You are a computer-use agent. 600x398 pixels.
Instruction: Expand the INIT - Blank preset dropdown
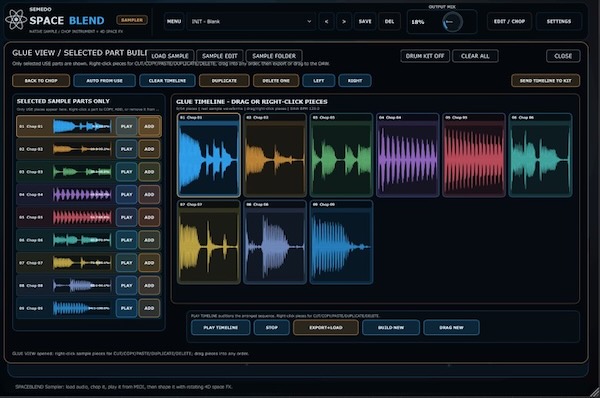pos(251,21)
